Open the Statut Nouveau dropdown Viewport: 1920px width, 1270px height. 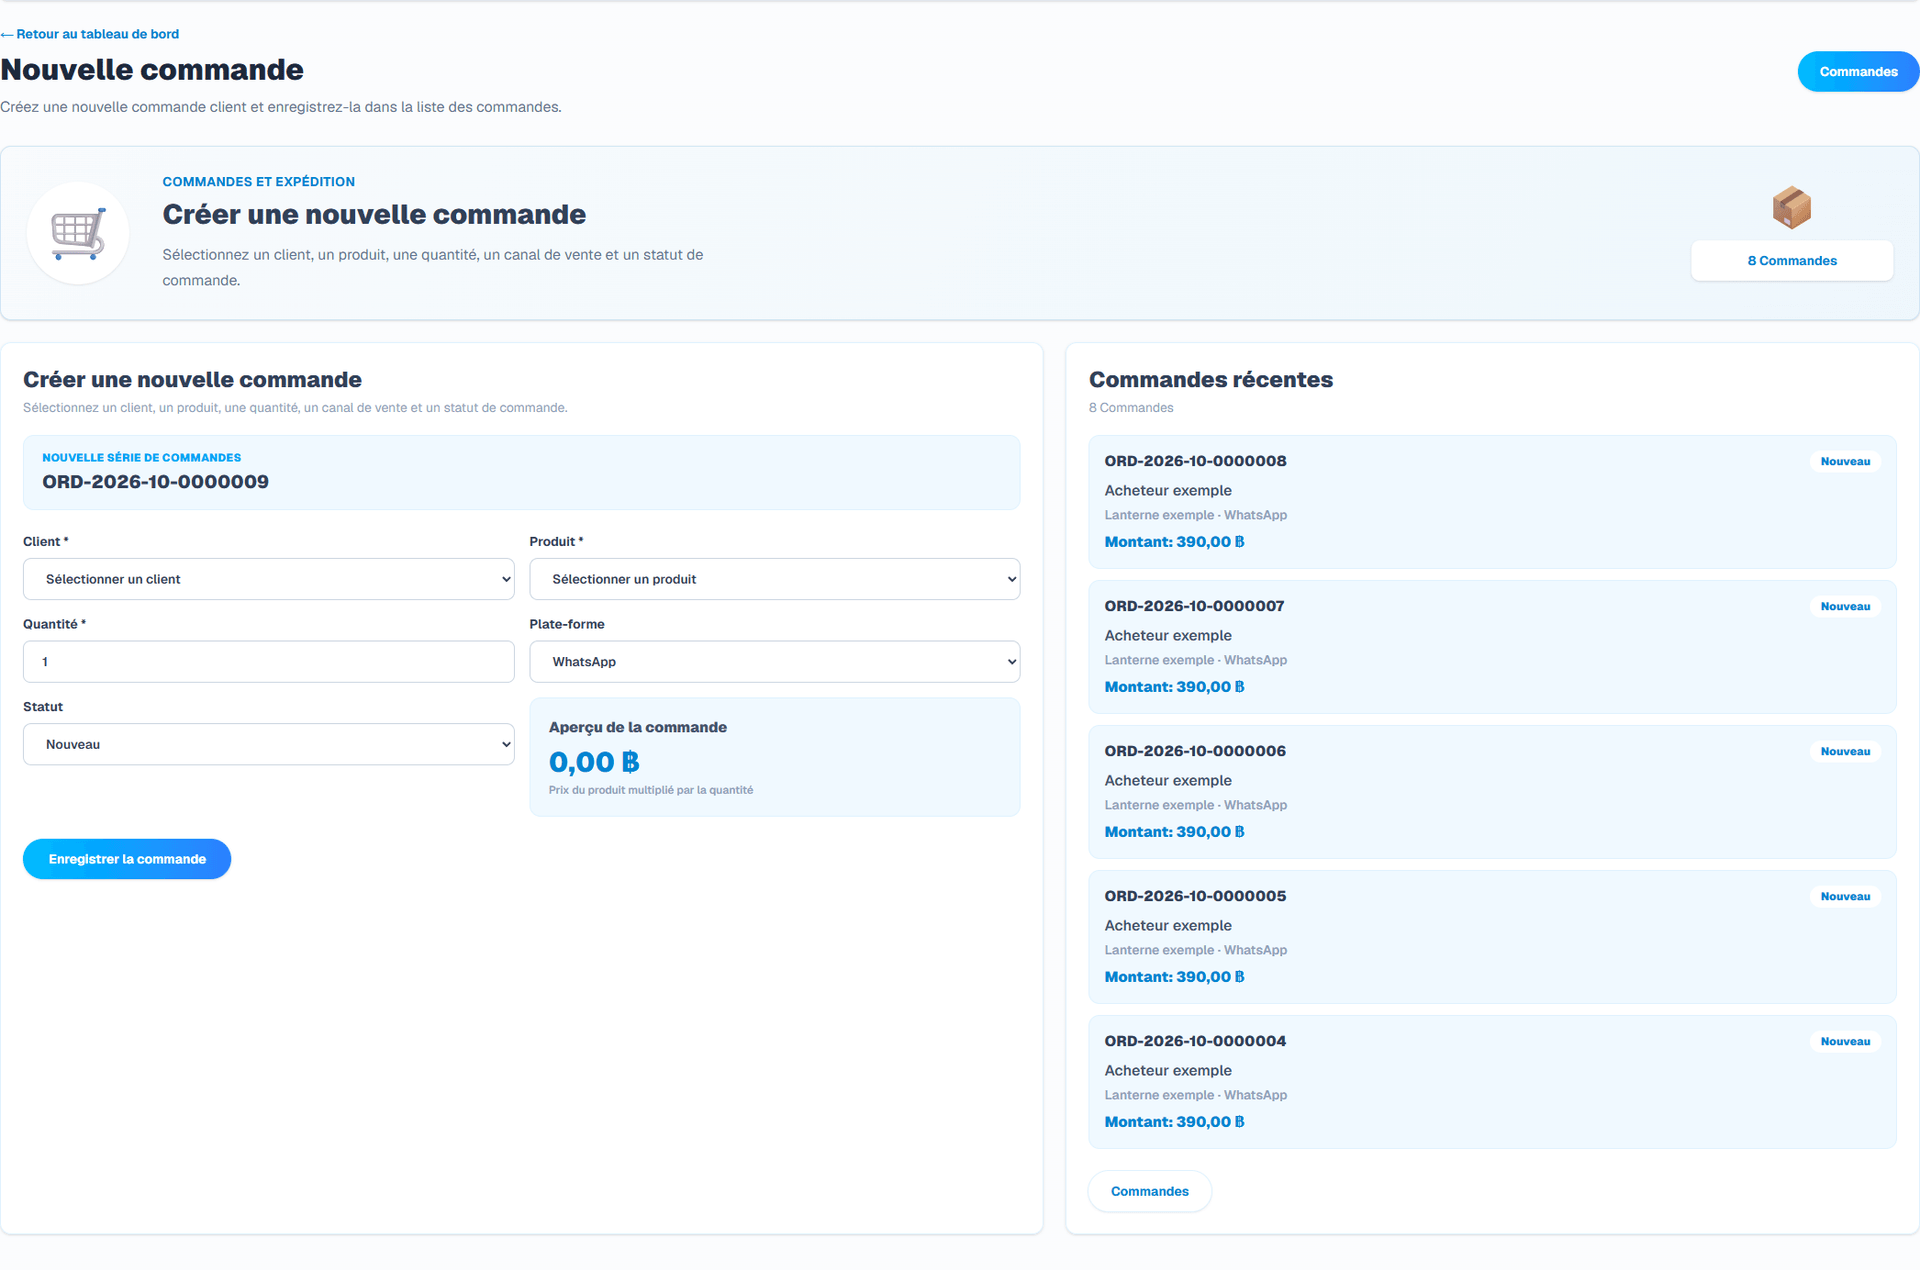tap(268, 744)
